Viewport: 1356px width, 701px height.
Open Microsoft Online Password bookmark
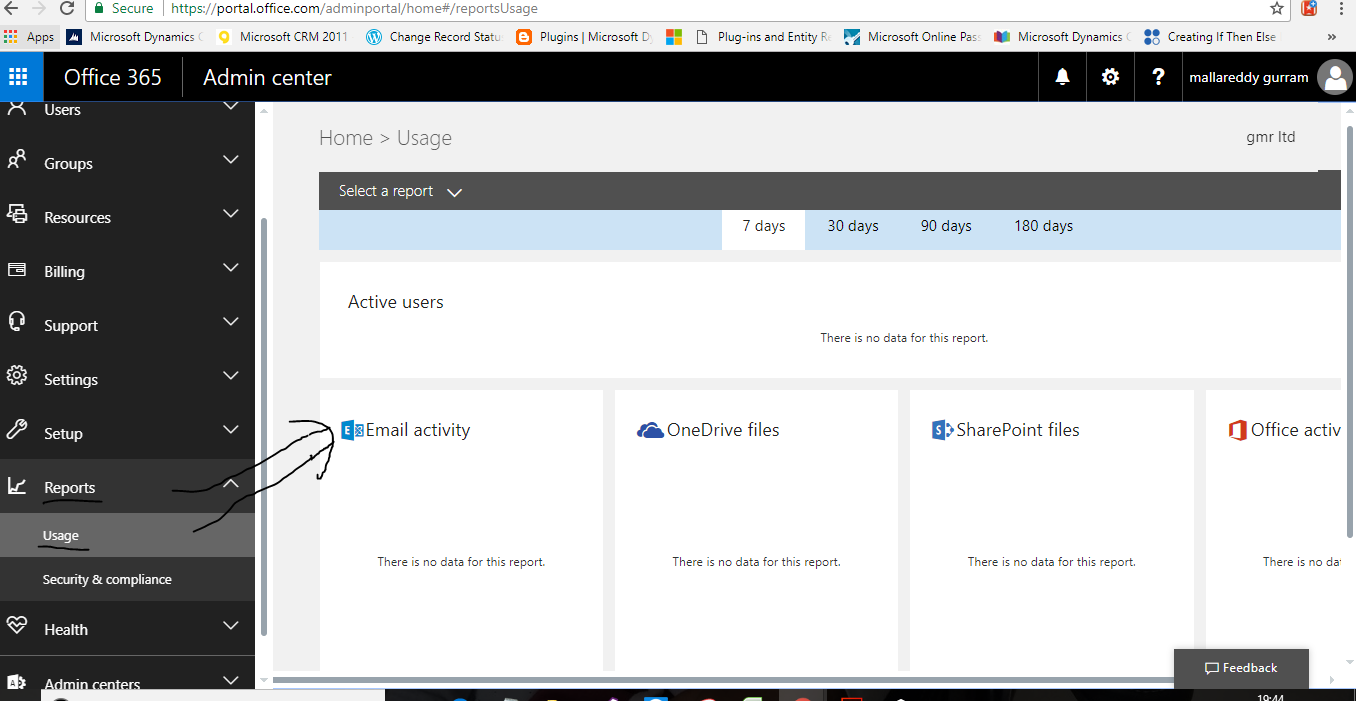(x=912, y=37)
